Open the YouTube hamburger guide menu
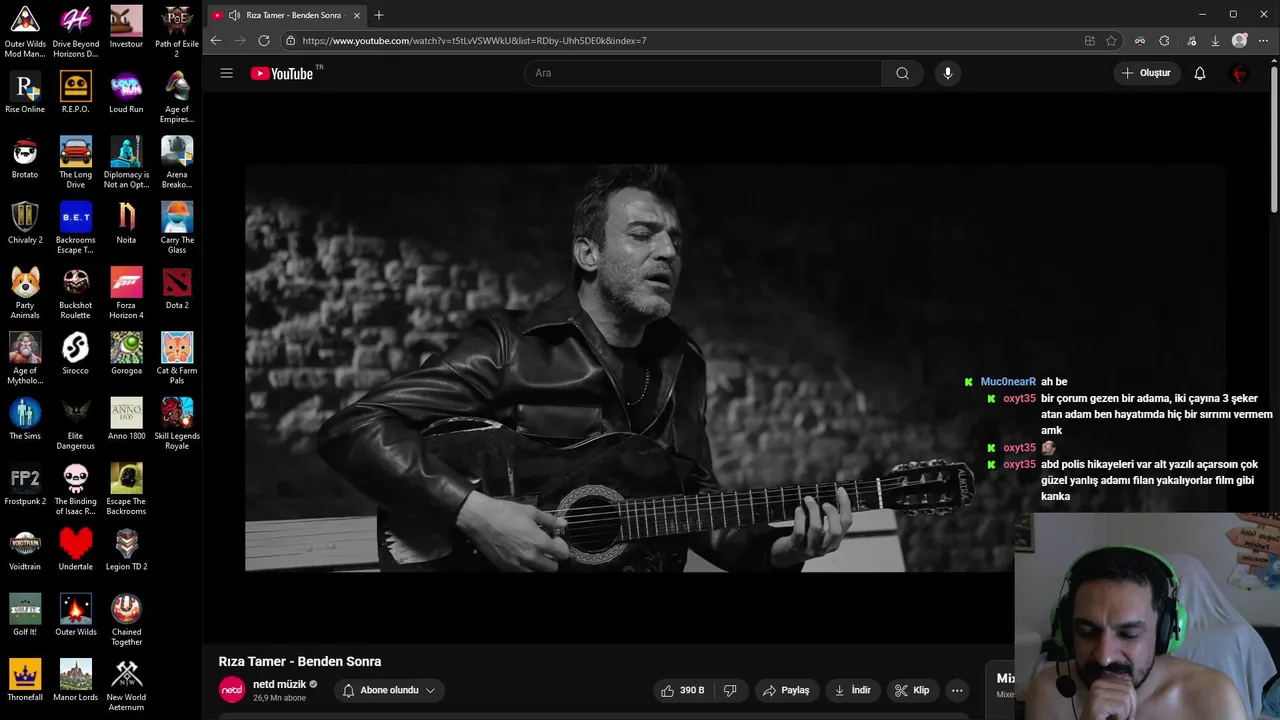 pyautogui.click(x=227, y=73)
